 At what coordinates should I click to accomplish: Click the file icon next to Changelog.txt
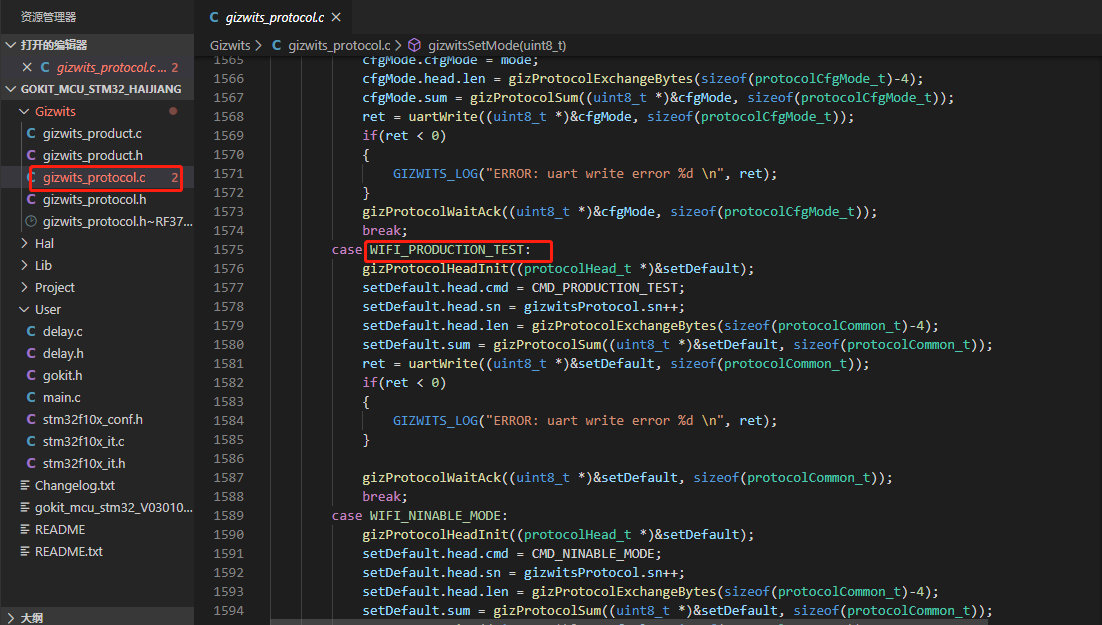click(x=26, y=485)
